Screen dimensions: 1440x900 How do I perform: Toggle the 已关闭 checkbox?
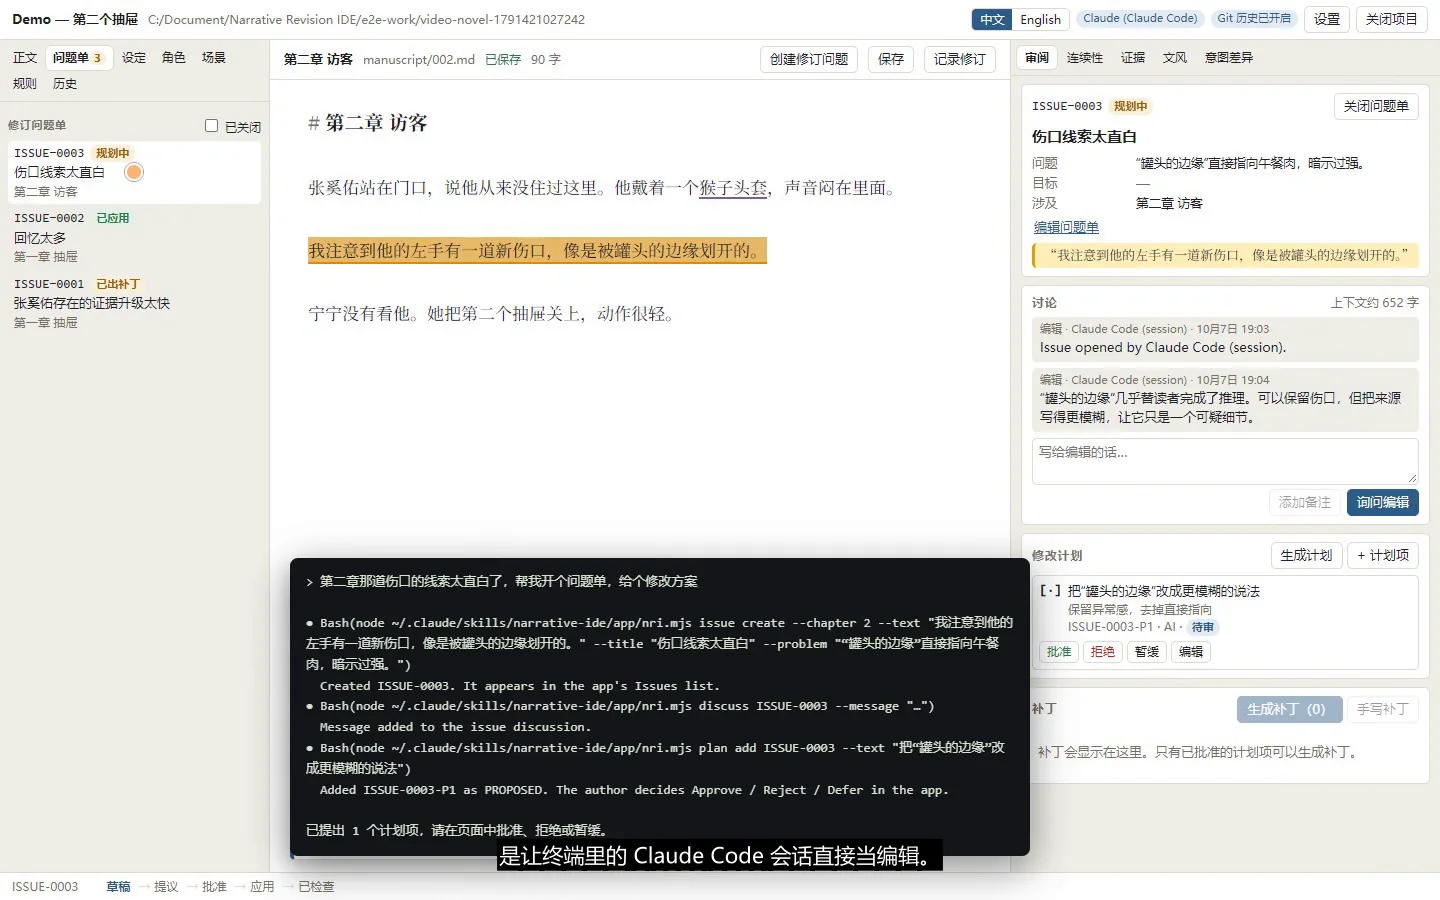coord(211,126)
